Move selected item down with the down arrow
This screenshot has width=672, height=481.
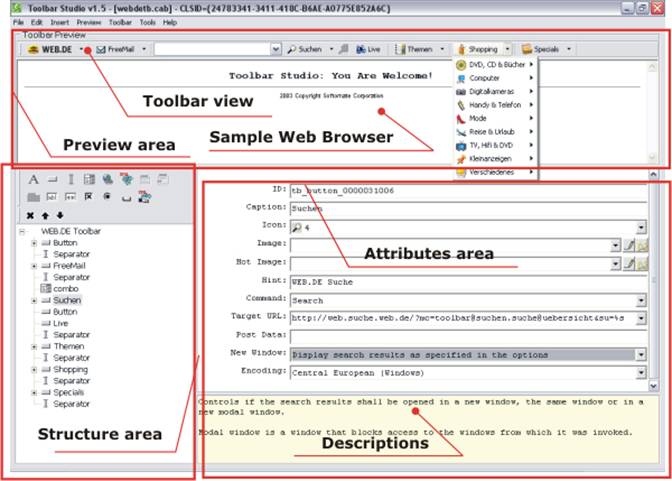point(60,215)
